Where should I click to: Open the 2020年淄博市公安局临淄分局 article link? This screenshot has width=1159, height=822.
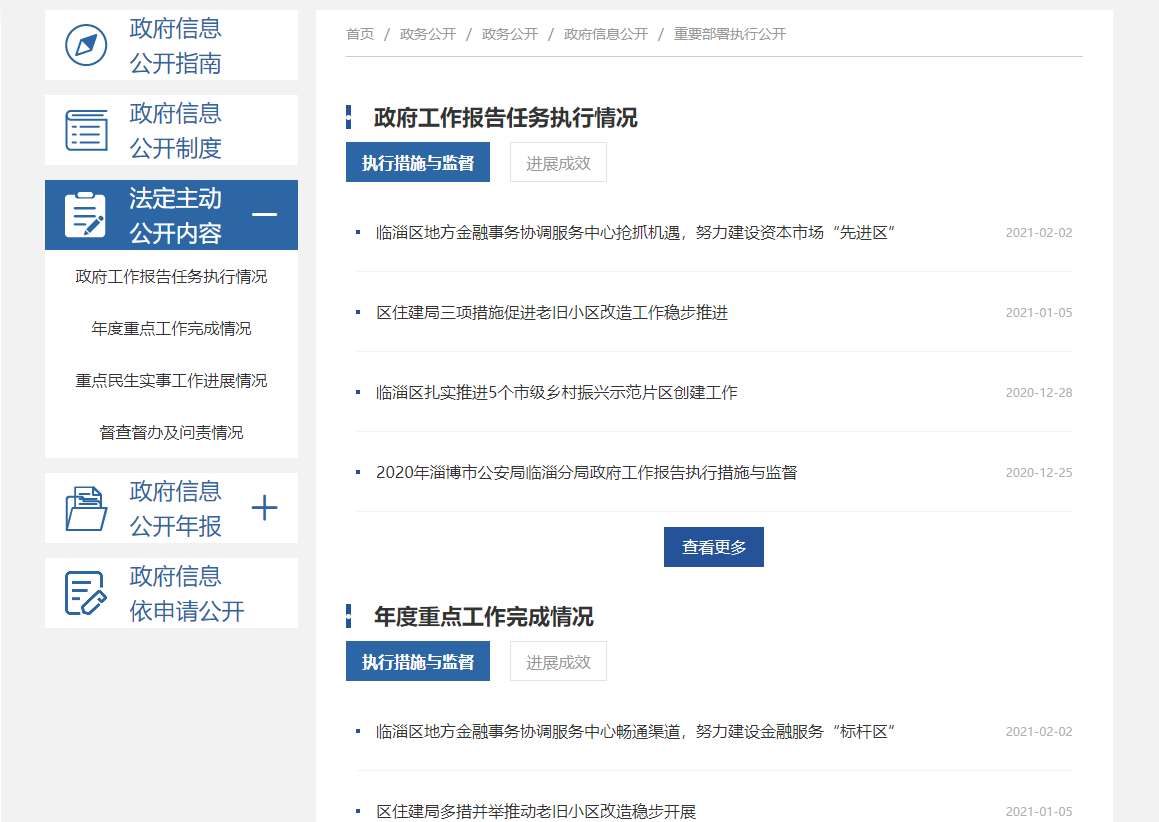pos(586,473)
